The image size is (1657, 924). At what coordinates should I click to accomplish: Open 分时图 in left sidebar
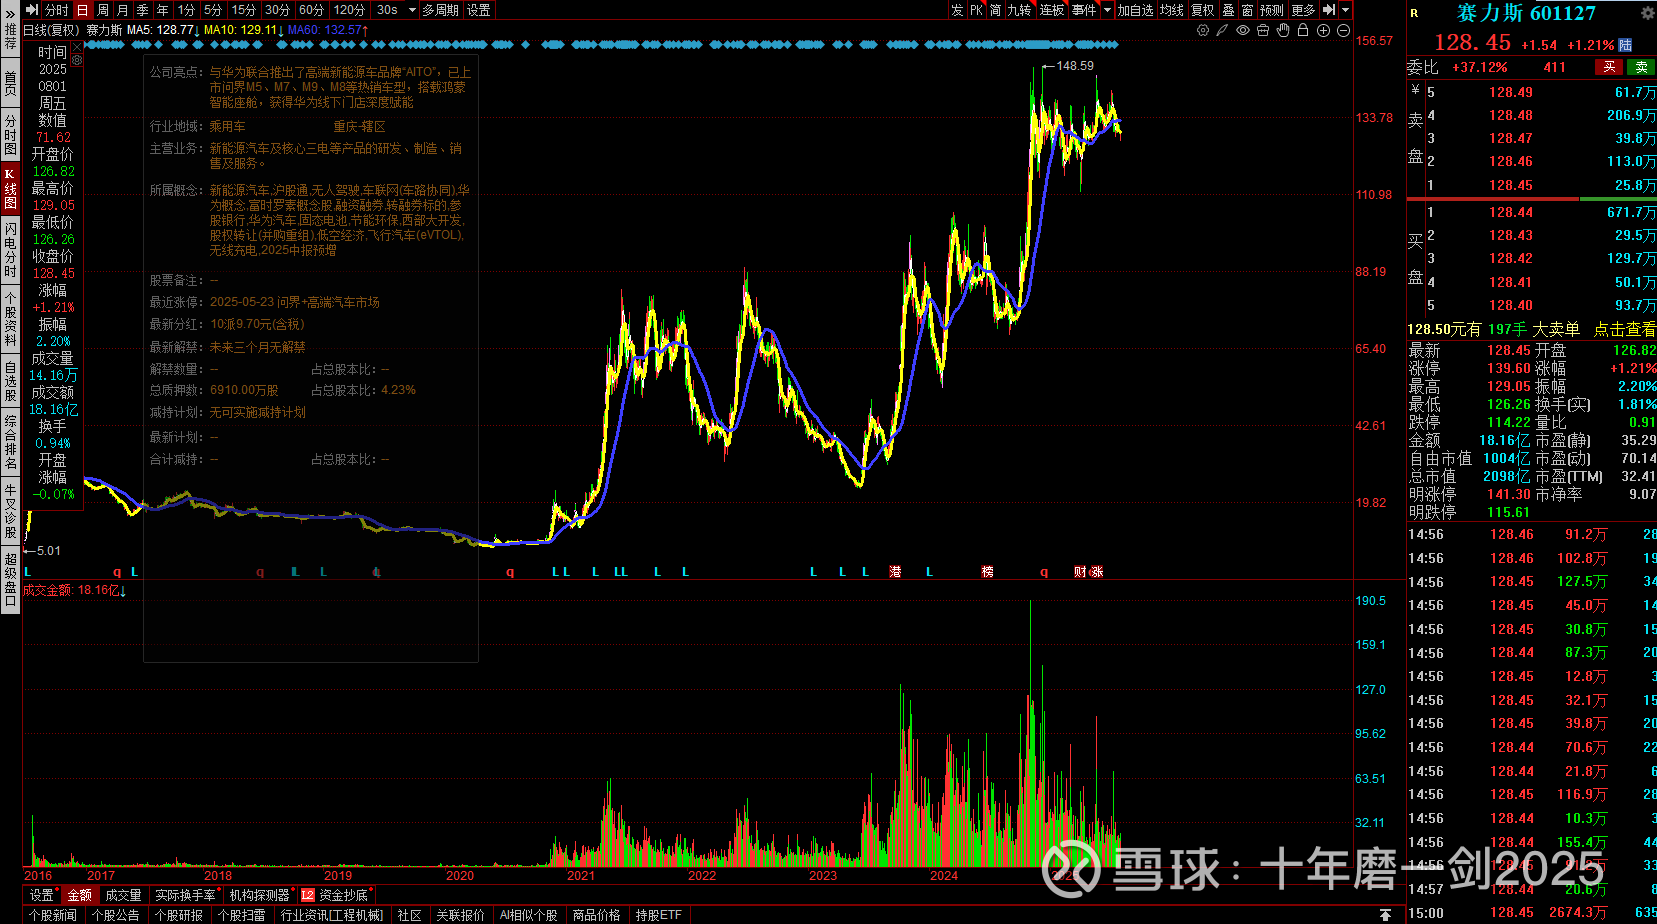10,134
